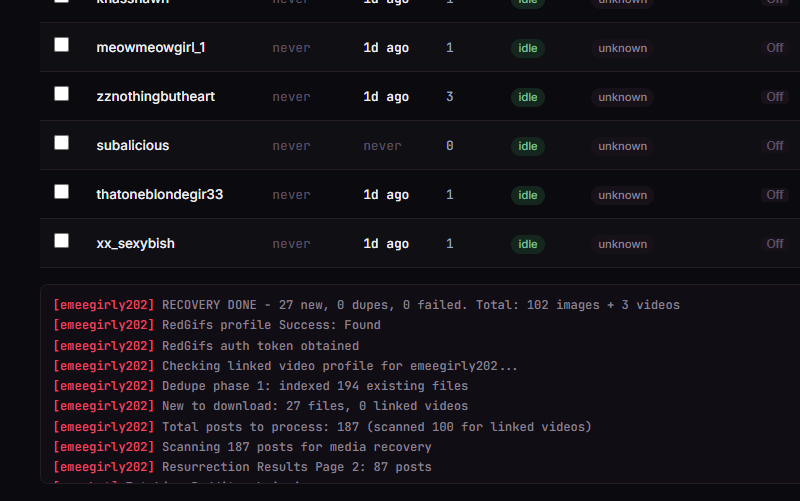Open the zznothingbutheart username
Image resolution: width=800 pixels, height=501 pixels.
pos(156,97)
